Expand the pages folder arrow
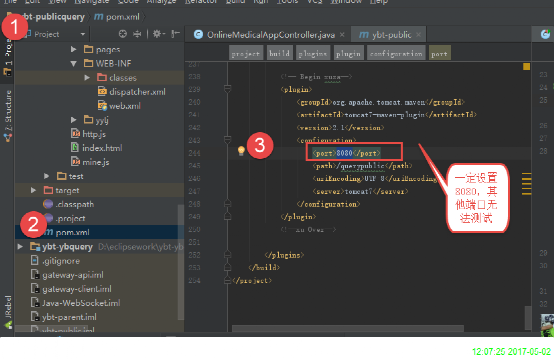 (73, 49)
